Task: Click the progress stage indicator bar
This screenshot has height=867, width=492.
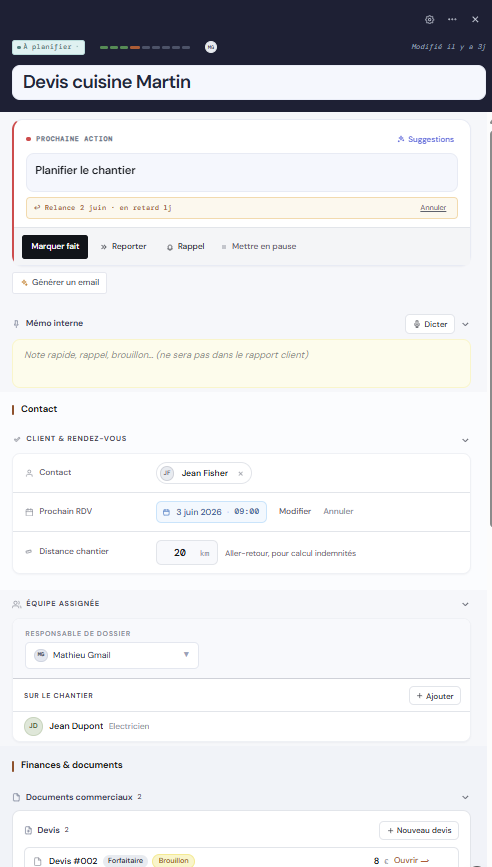Action: click(x=145, y=48)
